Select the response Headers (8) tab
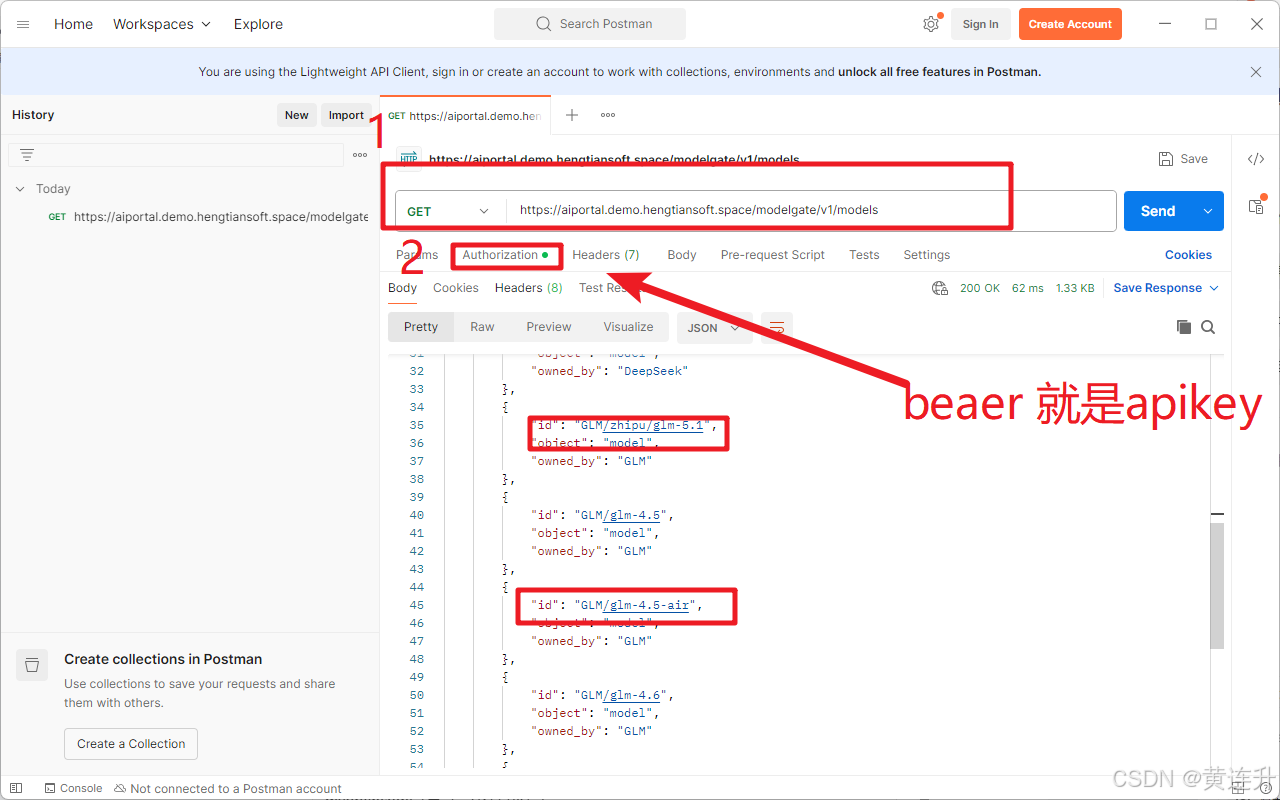The width and height of the screenshot is (1280, 800). [x=529, y=288]
